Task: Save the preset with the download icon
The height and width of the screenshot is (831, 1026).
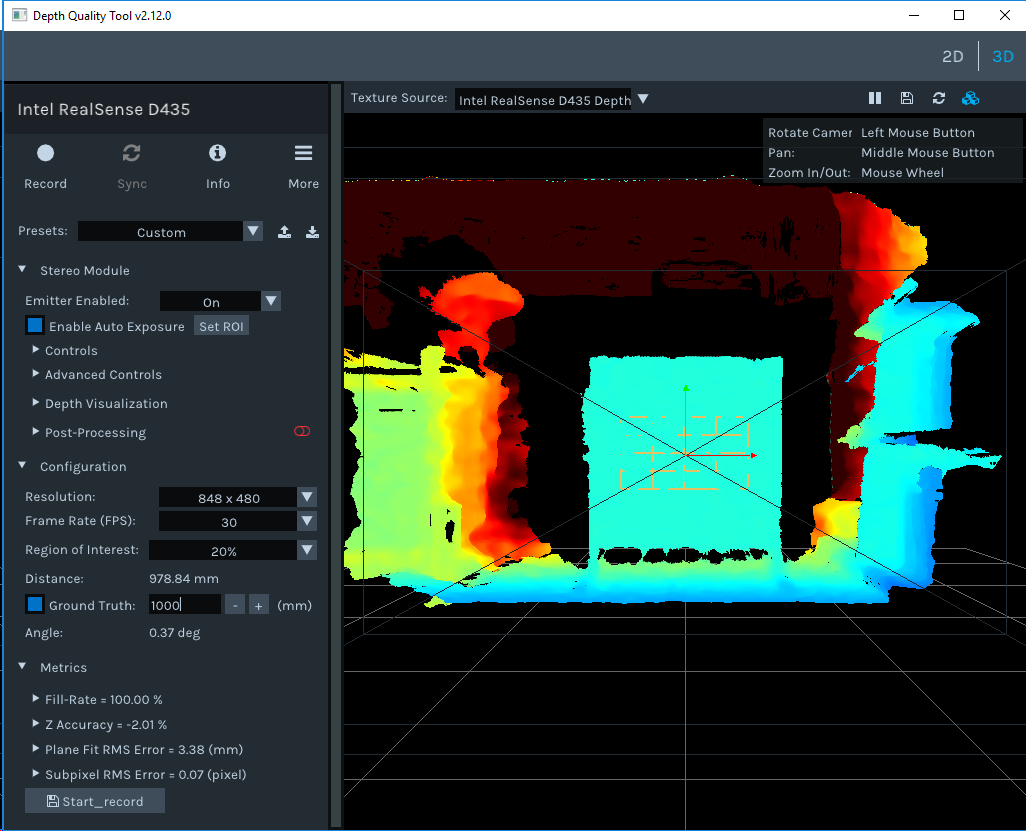Action: coord(313,232)
